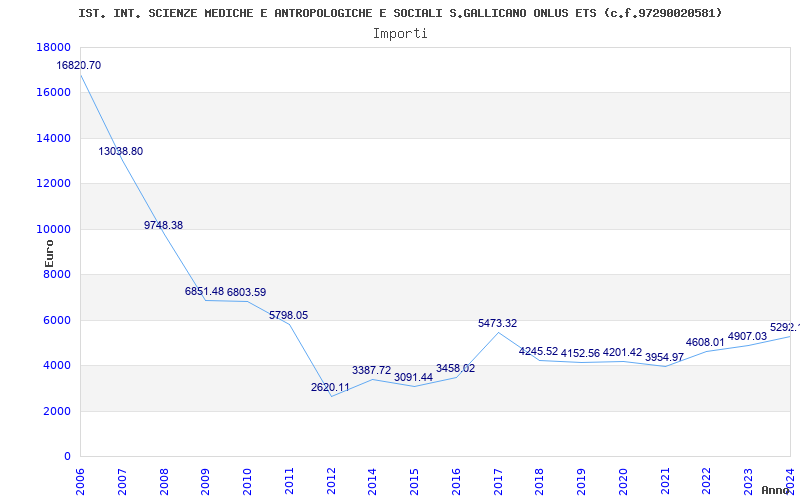Select the data label 16820.70
This screenshot has height=500, width=800.
(79, 65)
